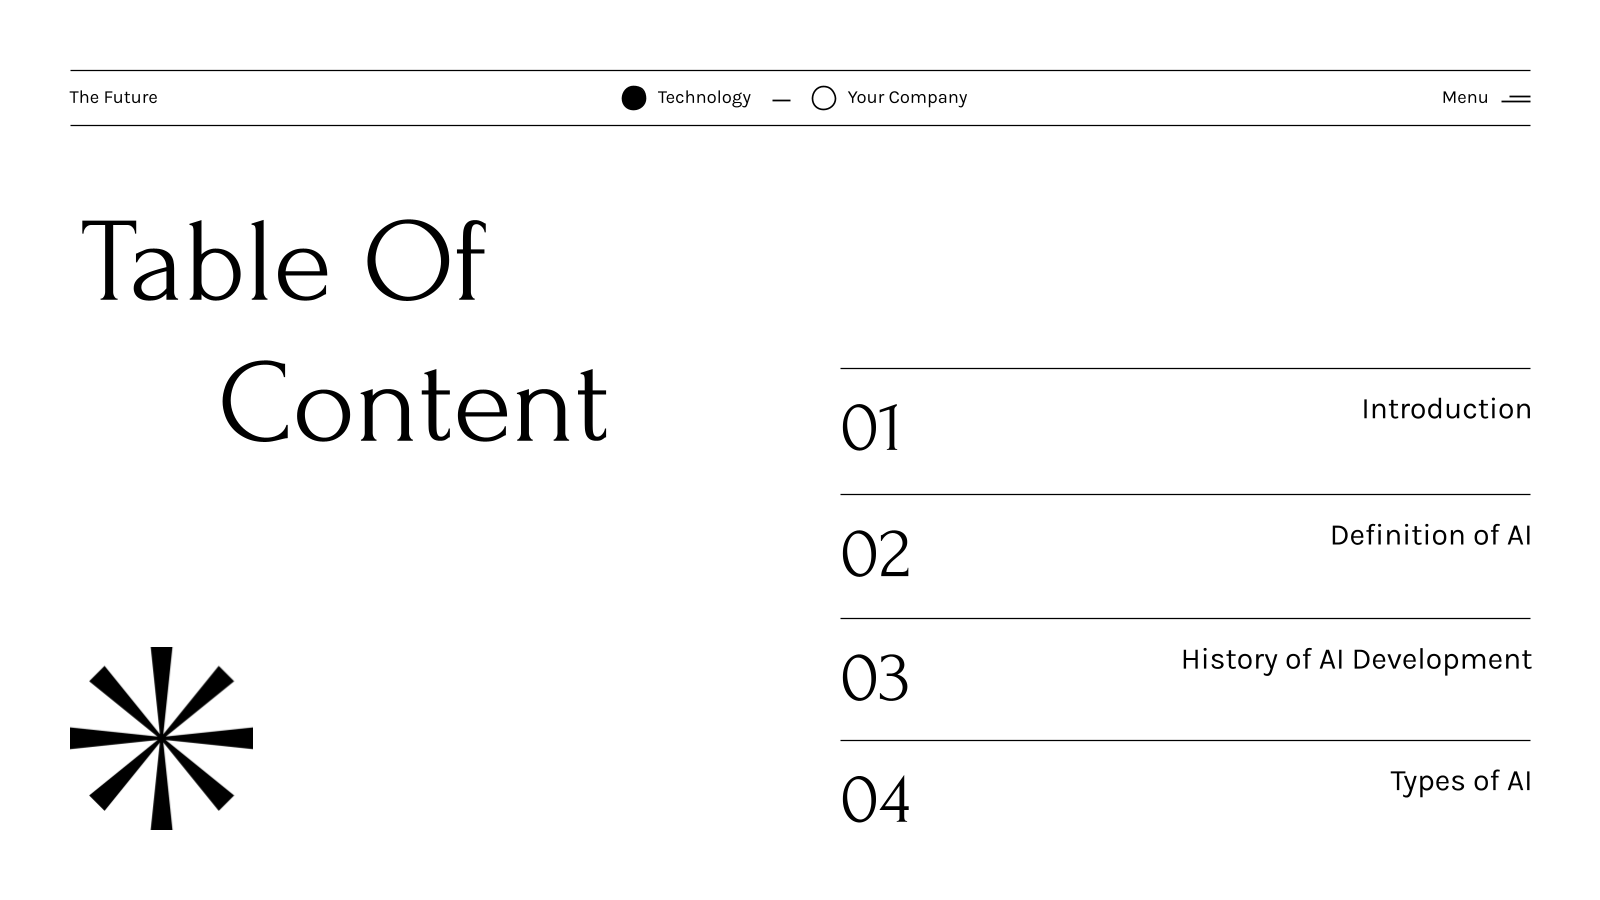This screenshot has width=1600, height=900.
Task: Open the Definition of AI entry
Action: (1430, 535)
